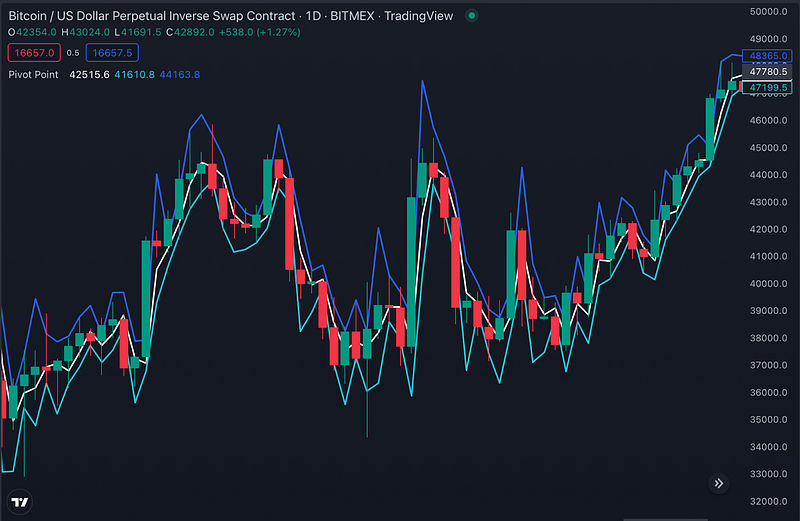Viewport: 800px width, 521px height.
Task: Click the Pivot Point indicator label
Action: 33,75
